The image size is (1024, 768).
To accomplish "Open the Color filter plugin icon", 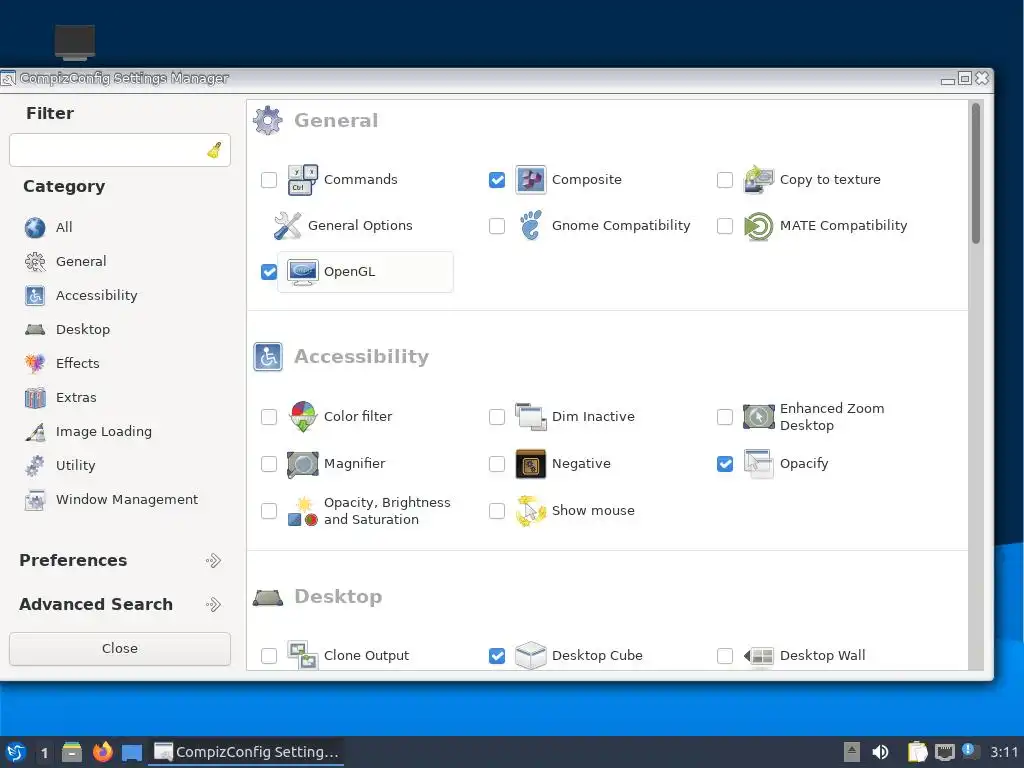I will coord(302,417).
